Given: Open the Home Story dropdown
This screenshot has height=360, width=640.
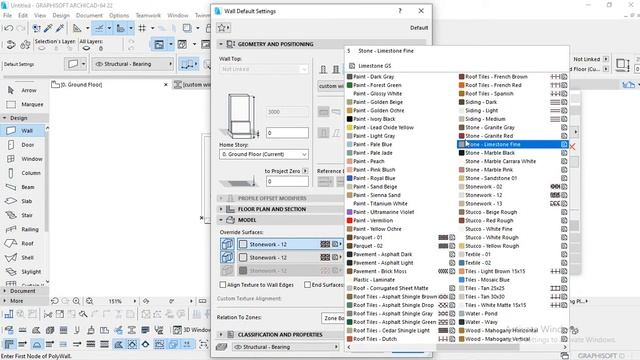Looking at the screenshot, I should [x=264, y=154].
